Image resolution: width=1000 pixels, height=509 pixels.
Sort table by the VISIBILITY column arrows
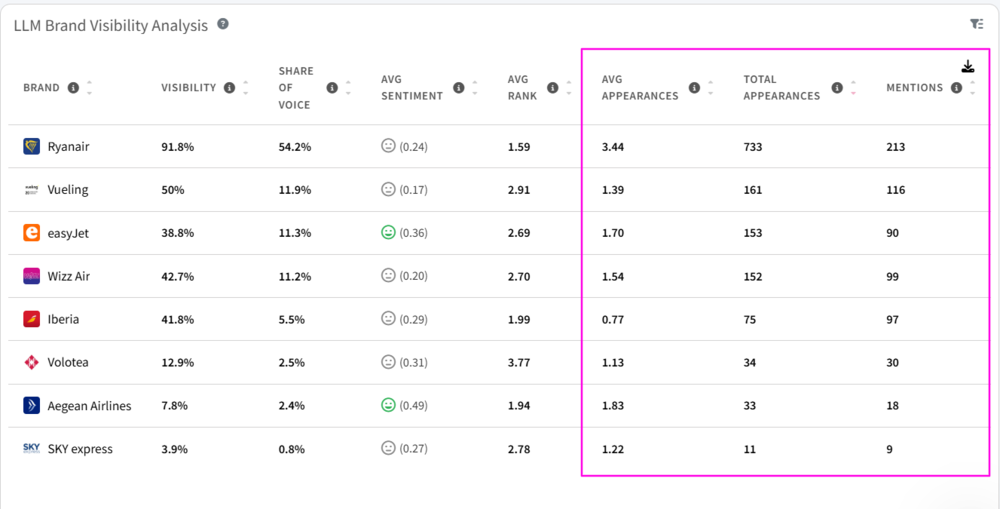[x=246, y=87]
